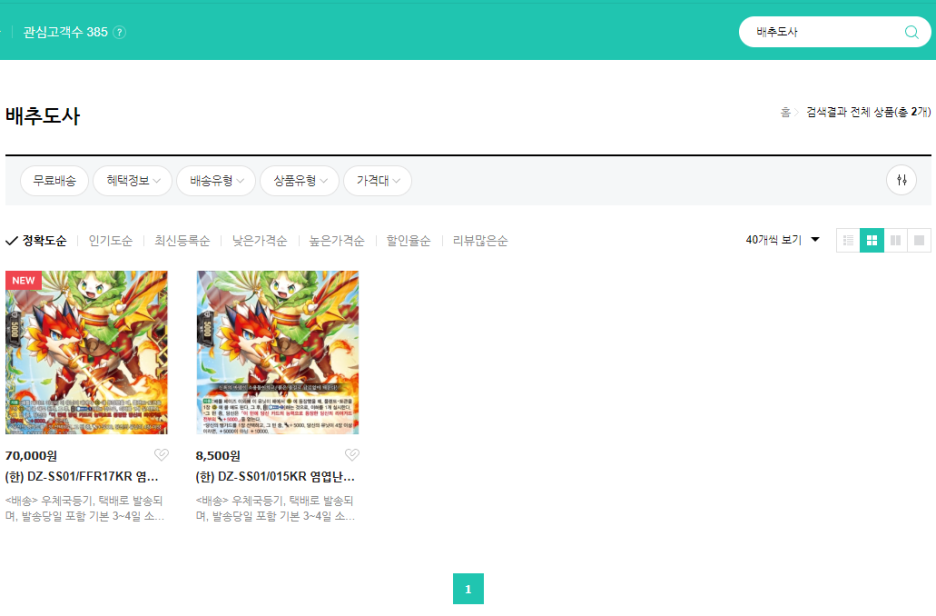Open product title DZ-SS01/FFR17KR
The image size is (936, 616).
pyautogui.click(x=82, y=476)
